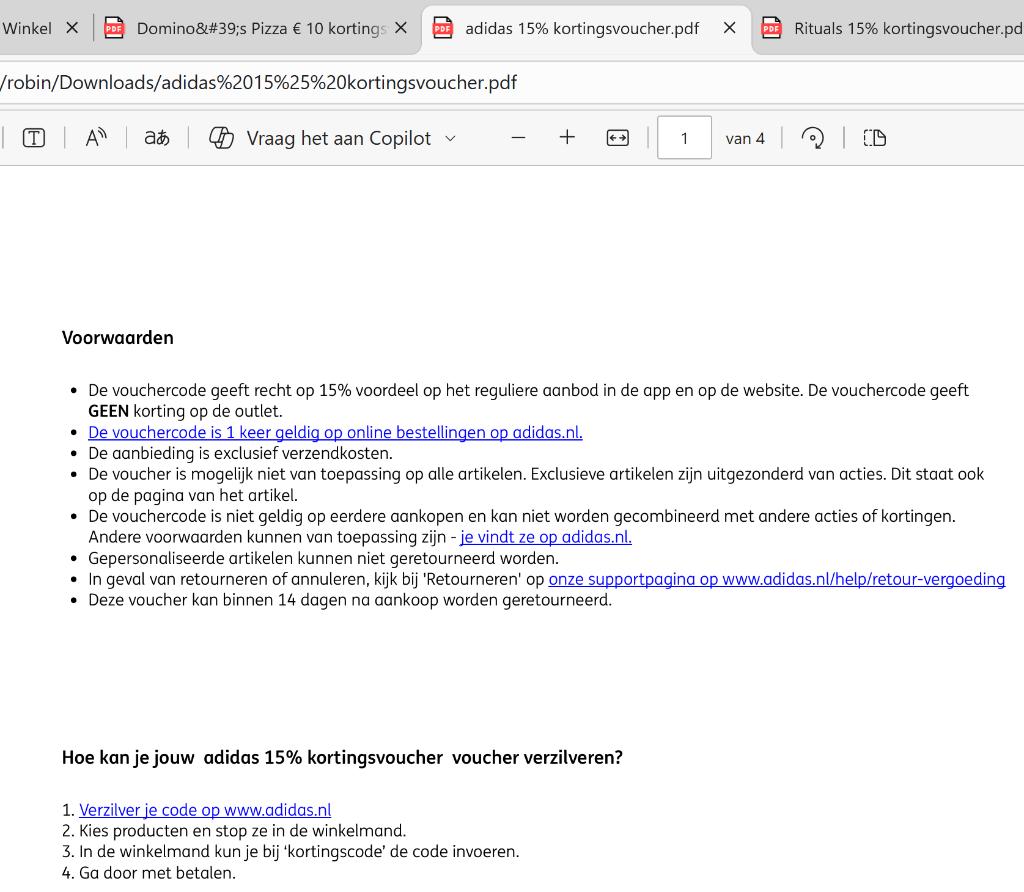Click the Copilot logo icon
1024x892 pixels.
(221, 138)
